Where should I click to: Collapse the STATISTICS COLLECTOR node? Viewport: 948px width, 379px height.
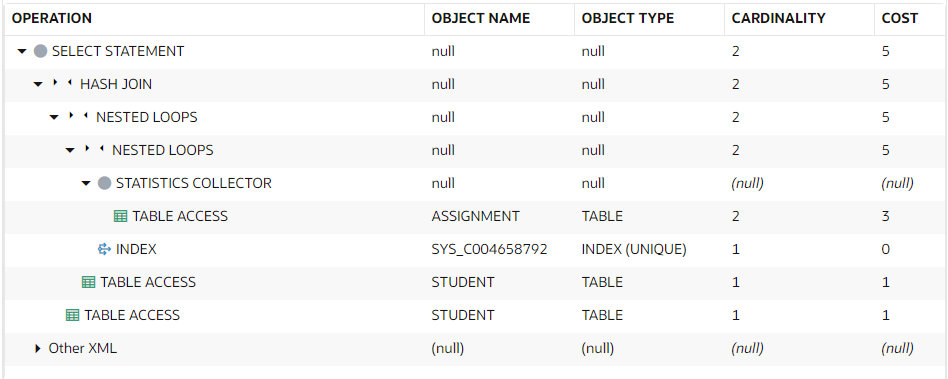(x=86, y=183)
